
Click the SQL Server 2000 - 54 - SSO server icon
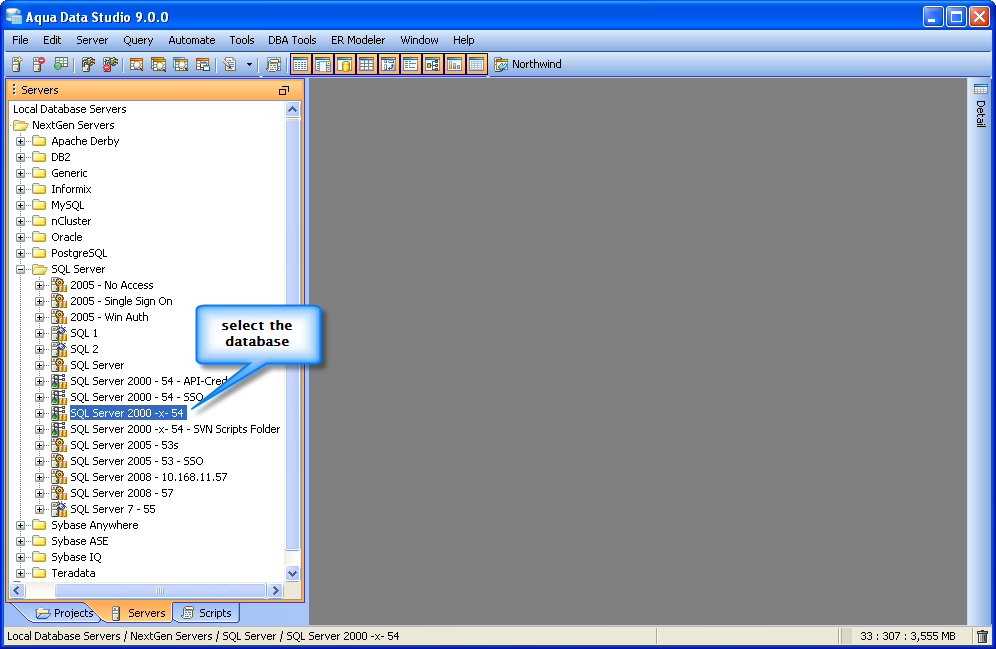[58, 397]
